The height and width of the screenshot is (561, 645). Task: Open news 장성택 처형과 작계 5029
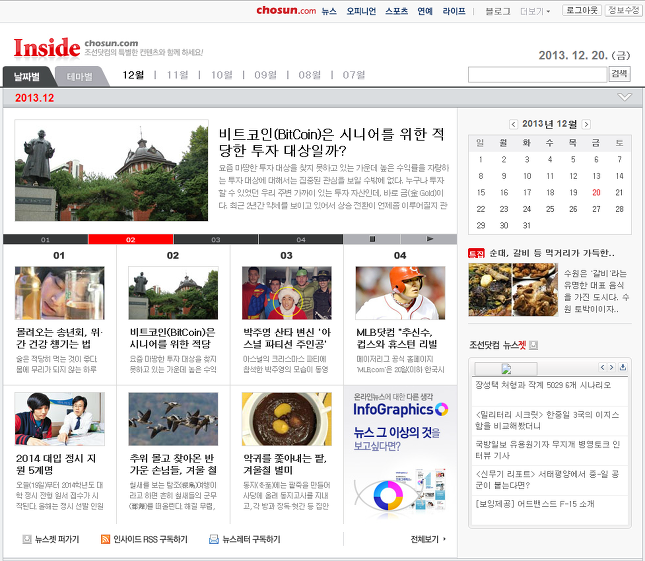pos(543,385)
